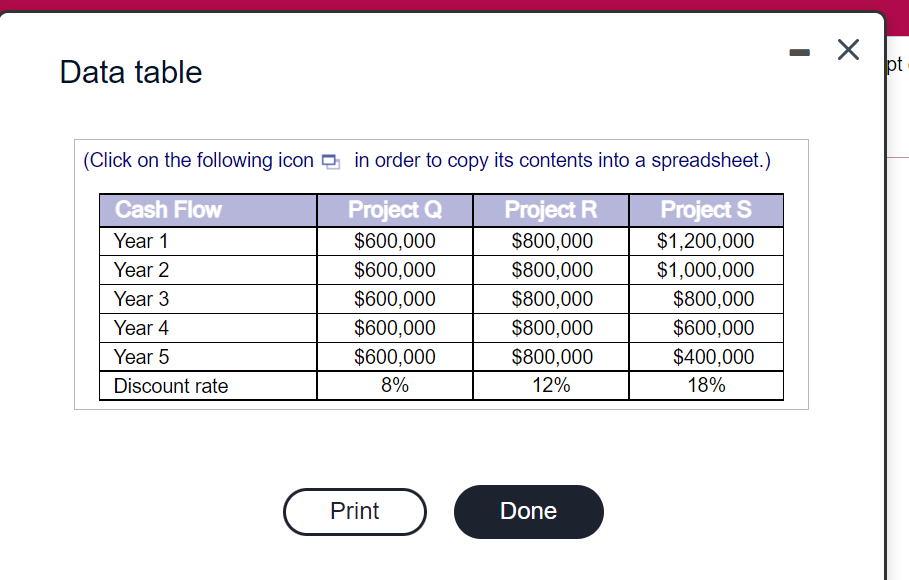
Task: Click Project S Year 2 value $1,000,000
Action: click(706, 270)
